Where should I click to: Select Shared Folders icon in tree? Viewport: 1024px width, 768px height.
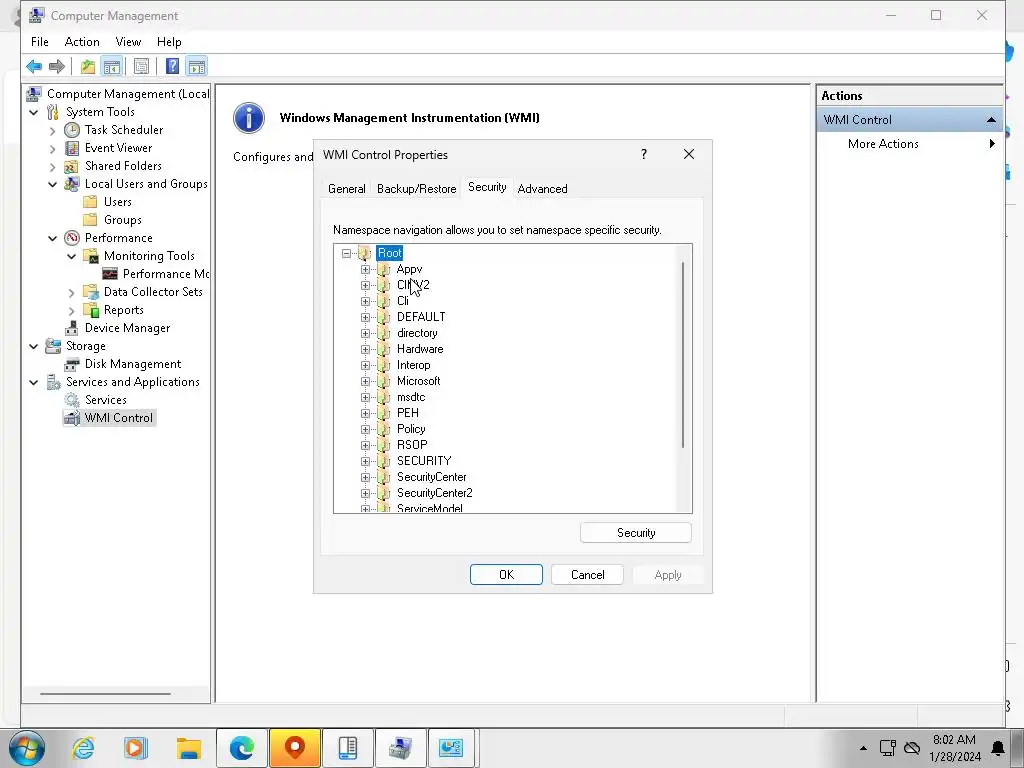coord(72,166)
